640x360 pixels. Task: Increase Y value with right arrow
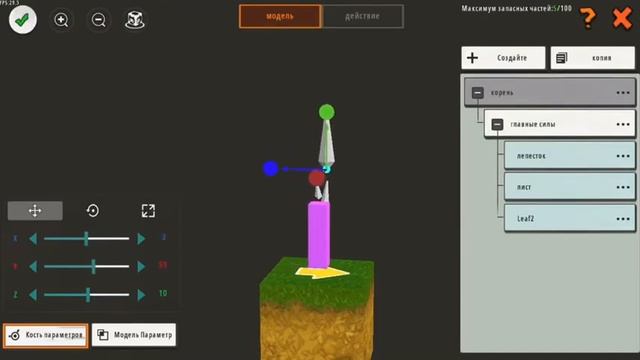[x=141, y=267]
